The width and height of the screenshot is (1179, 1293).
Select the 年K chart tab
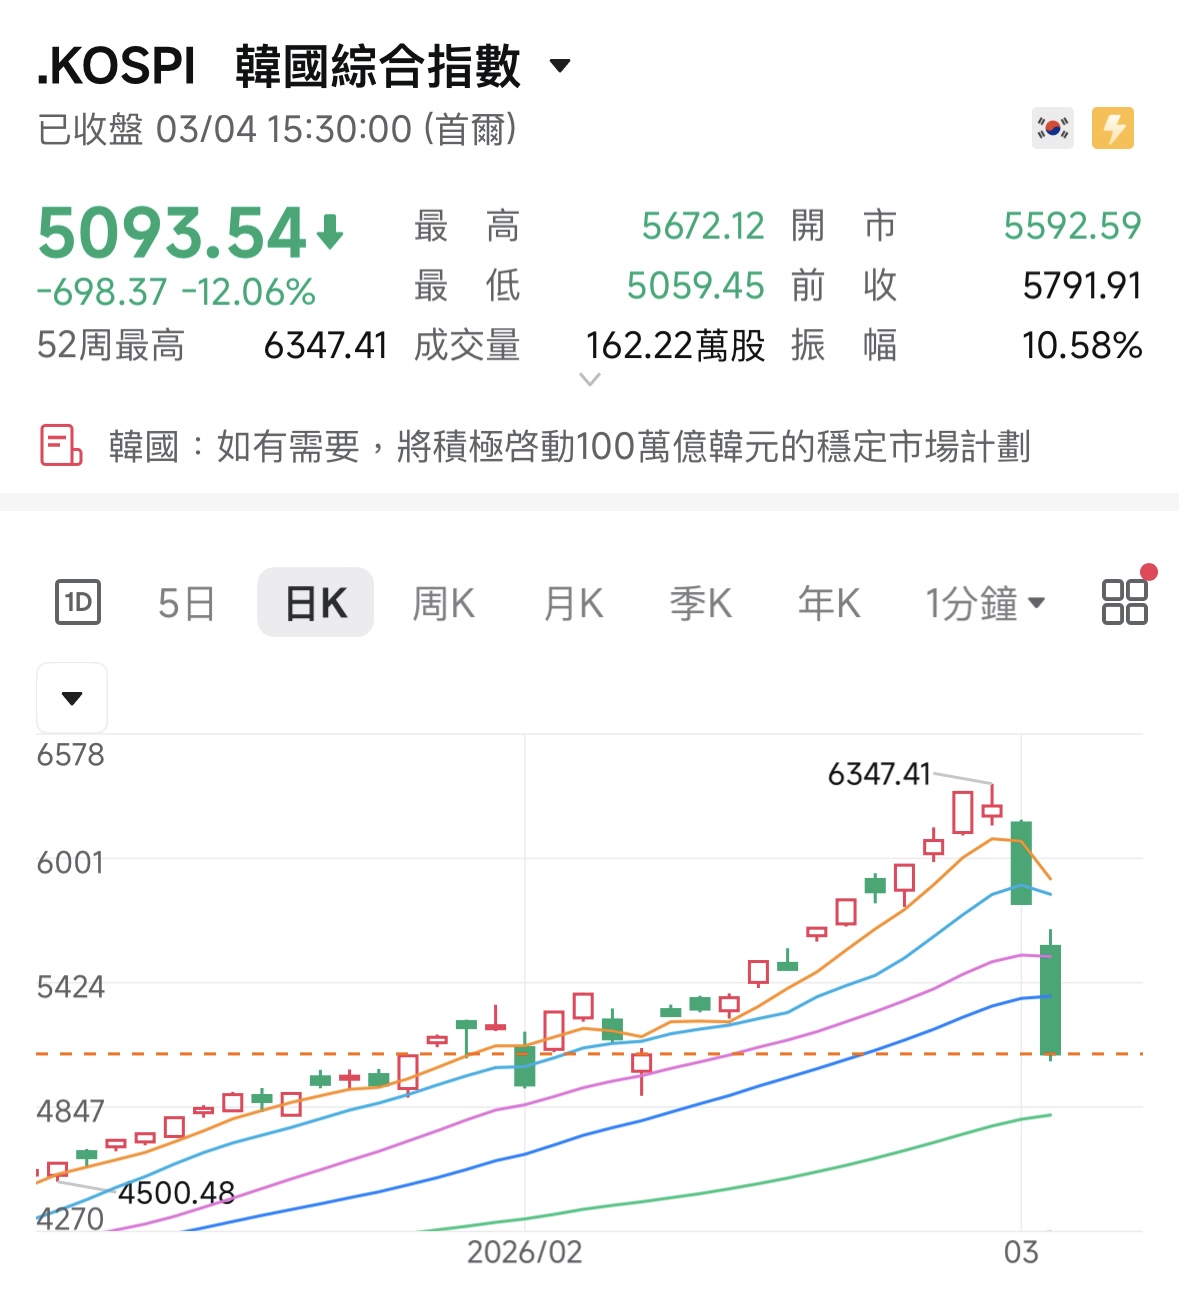(828, 601)
